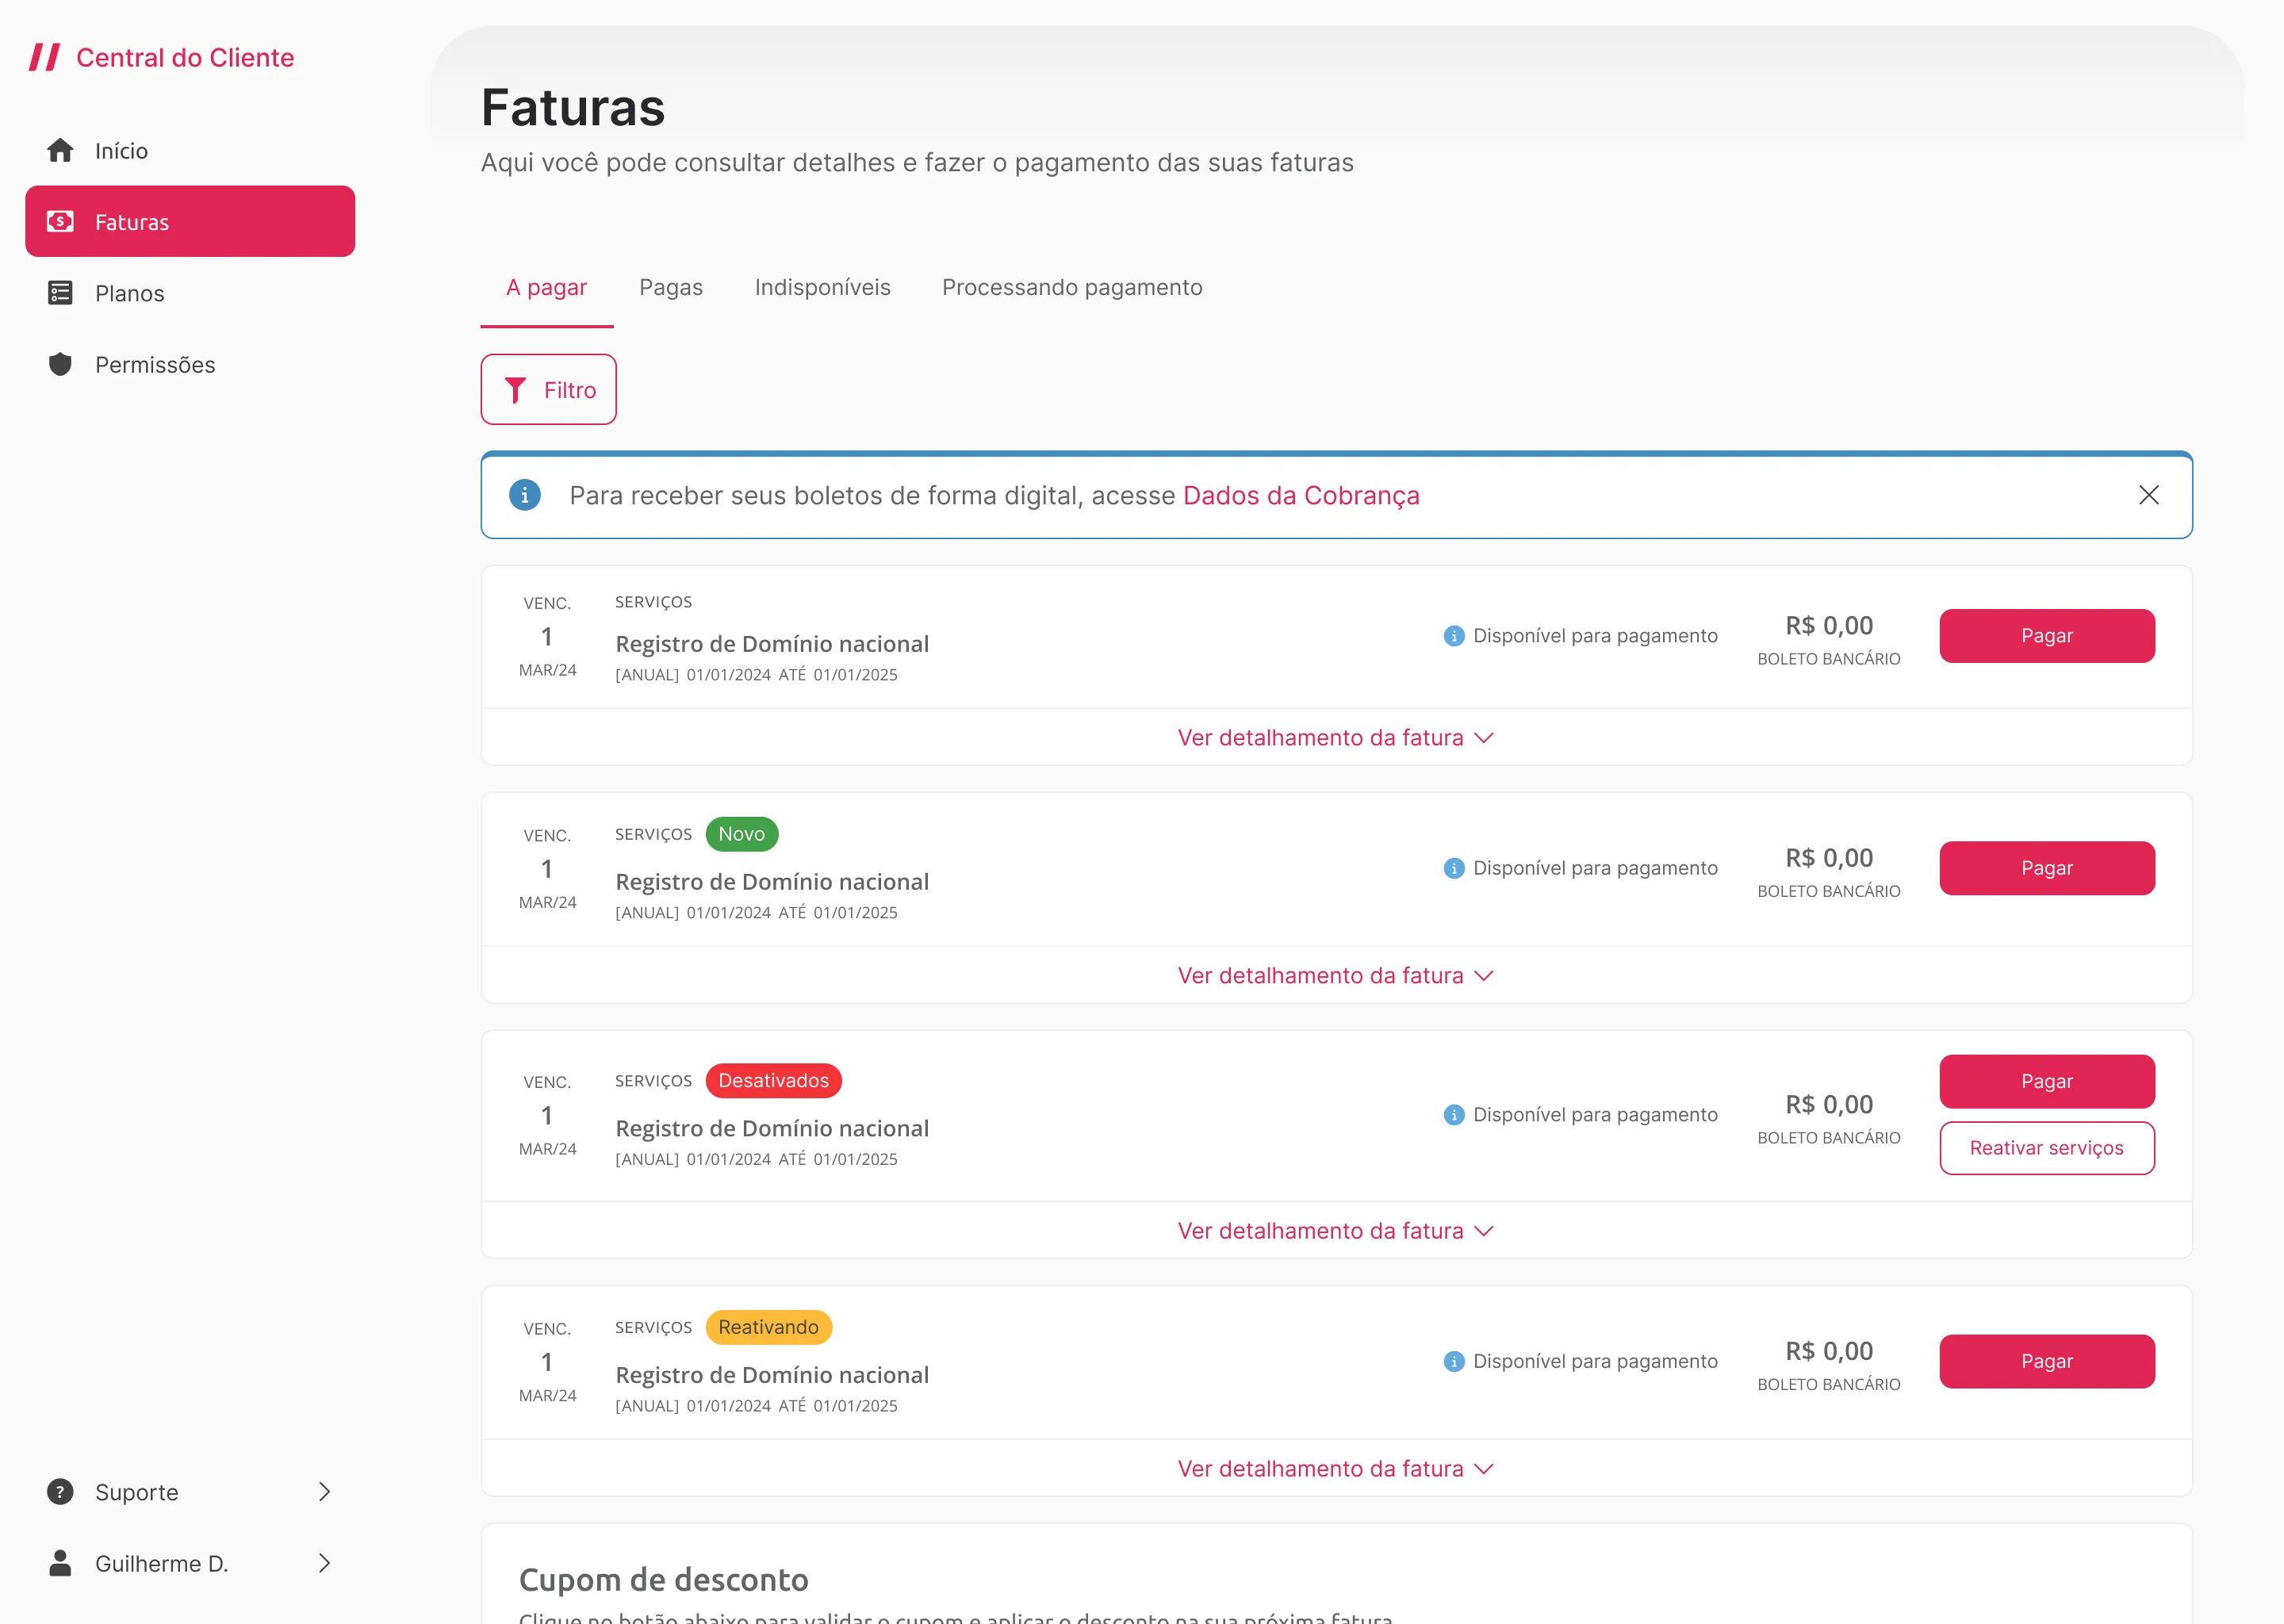Click the Central do Cliente logo icon
Screen dimensions: 2284x1624
pos(44,57)
